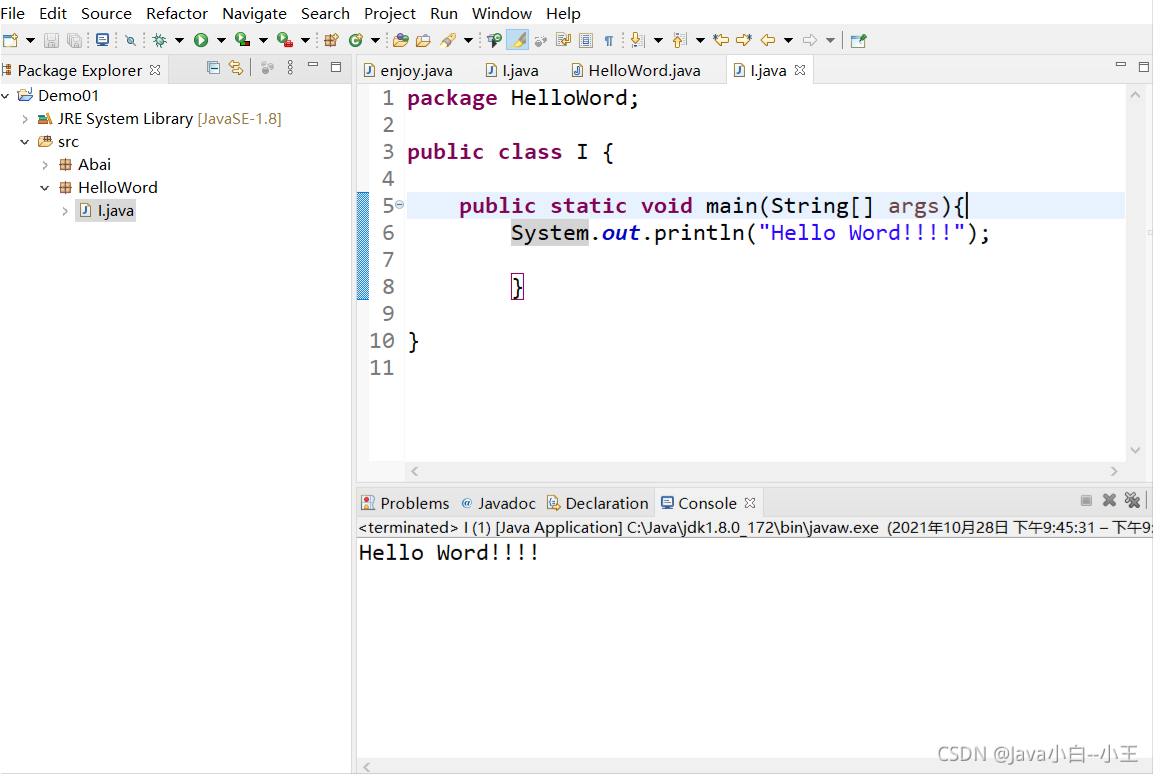Switch to the Declaration tab
The image size is (1153, 774).
(x=598, y=504)
